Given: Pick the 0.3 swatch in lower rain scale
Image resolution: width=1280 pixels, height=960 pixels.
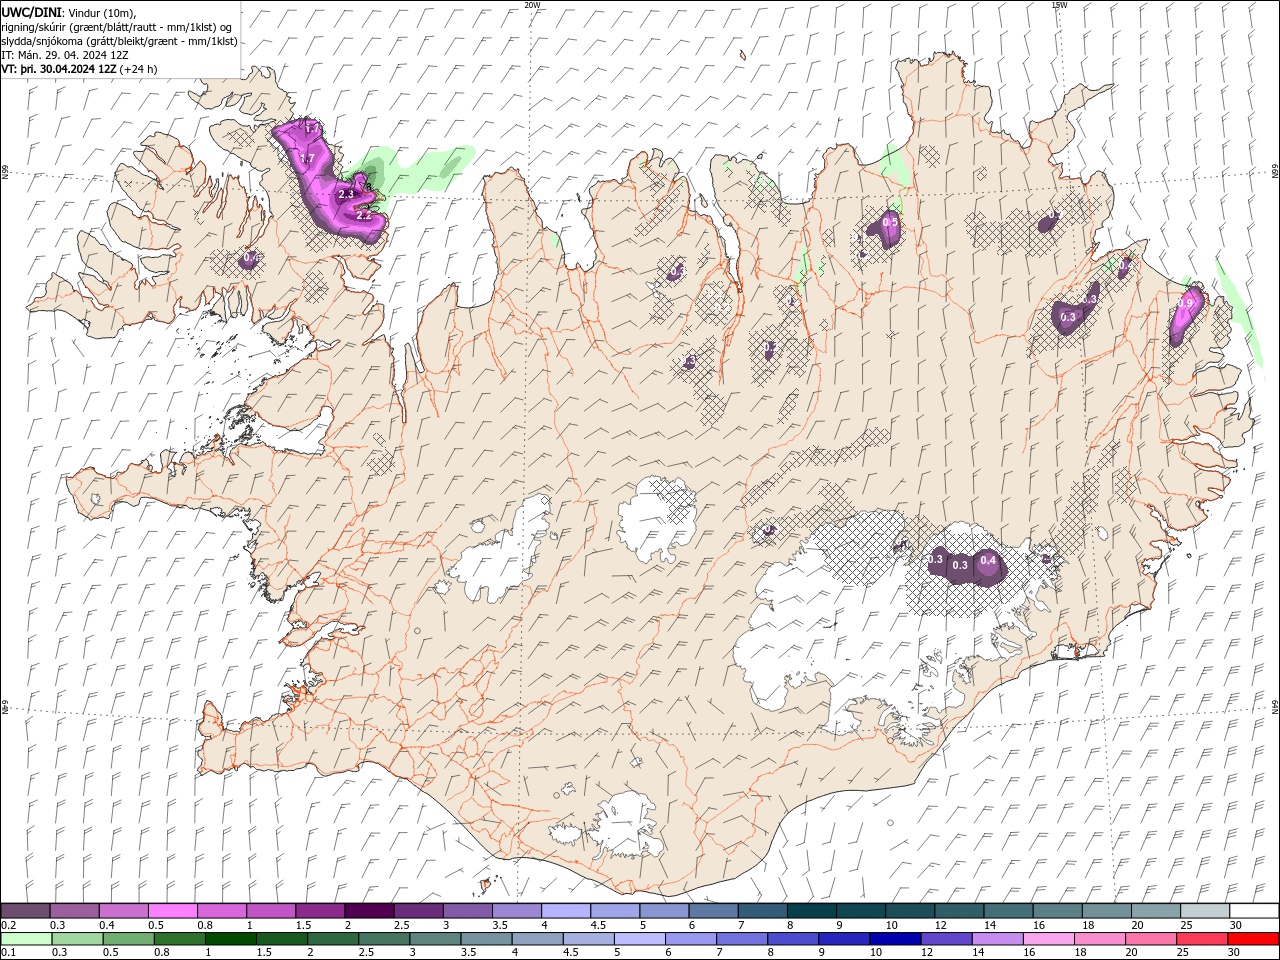Looking at the screenshot, I should 77,939.
